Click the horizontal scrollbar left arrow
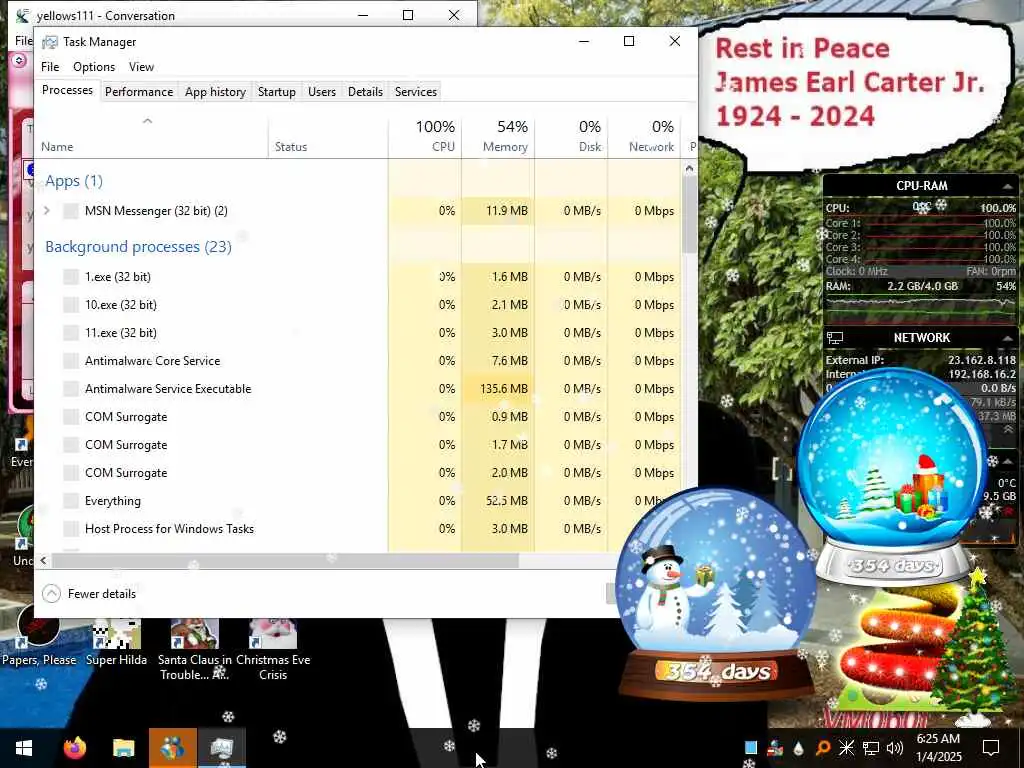1024x768 pixels. (x=43, y=560)
